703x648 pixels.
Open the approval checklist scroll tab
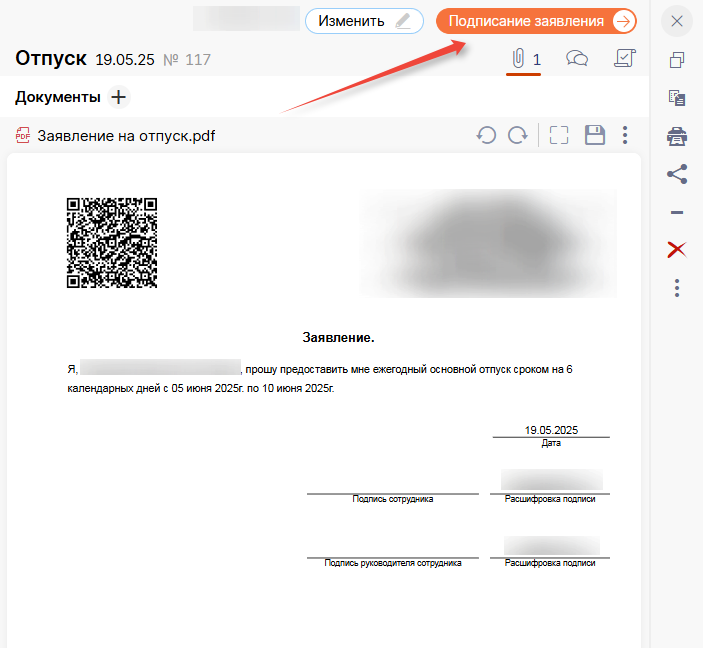coord(623,60)
